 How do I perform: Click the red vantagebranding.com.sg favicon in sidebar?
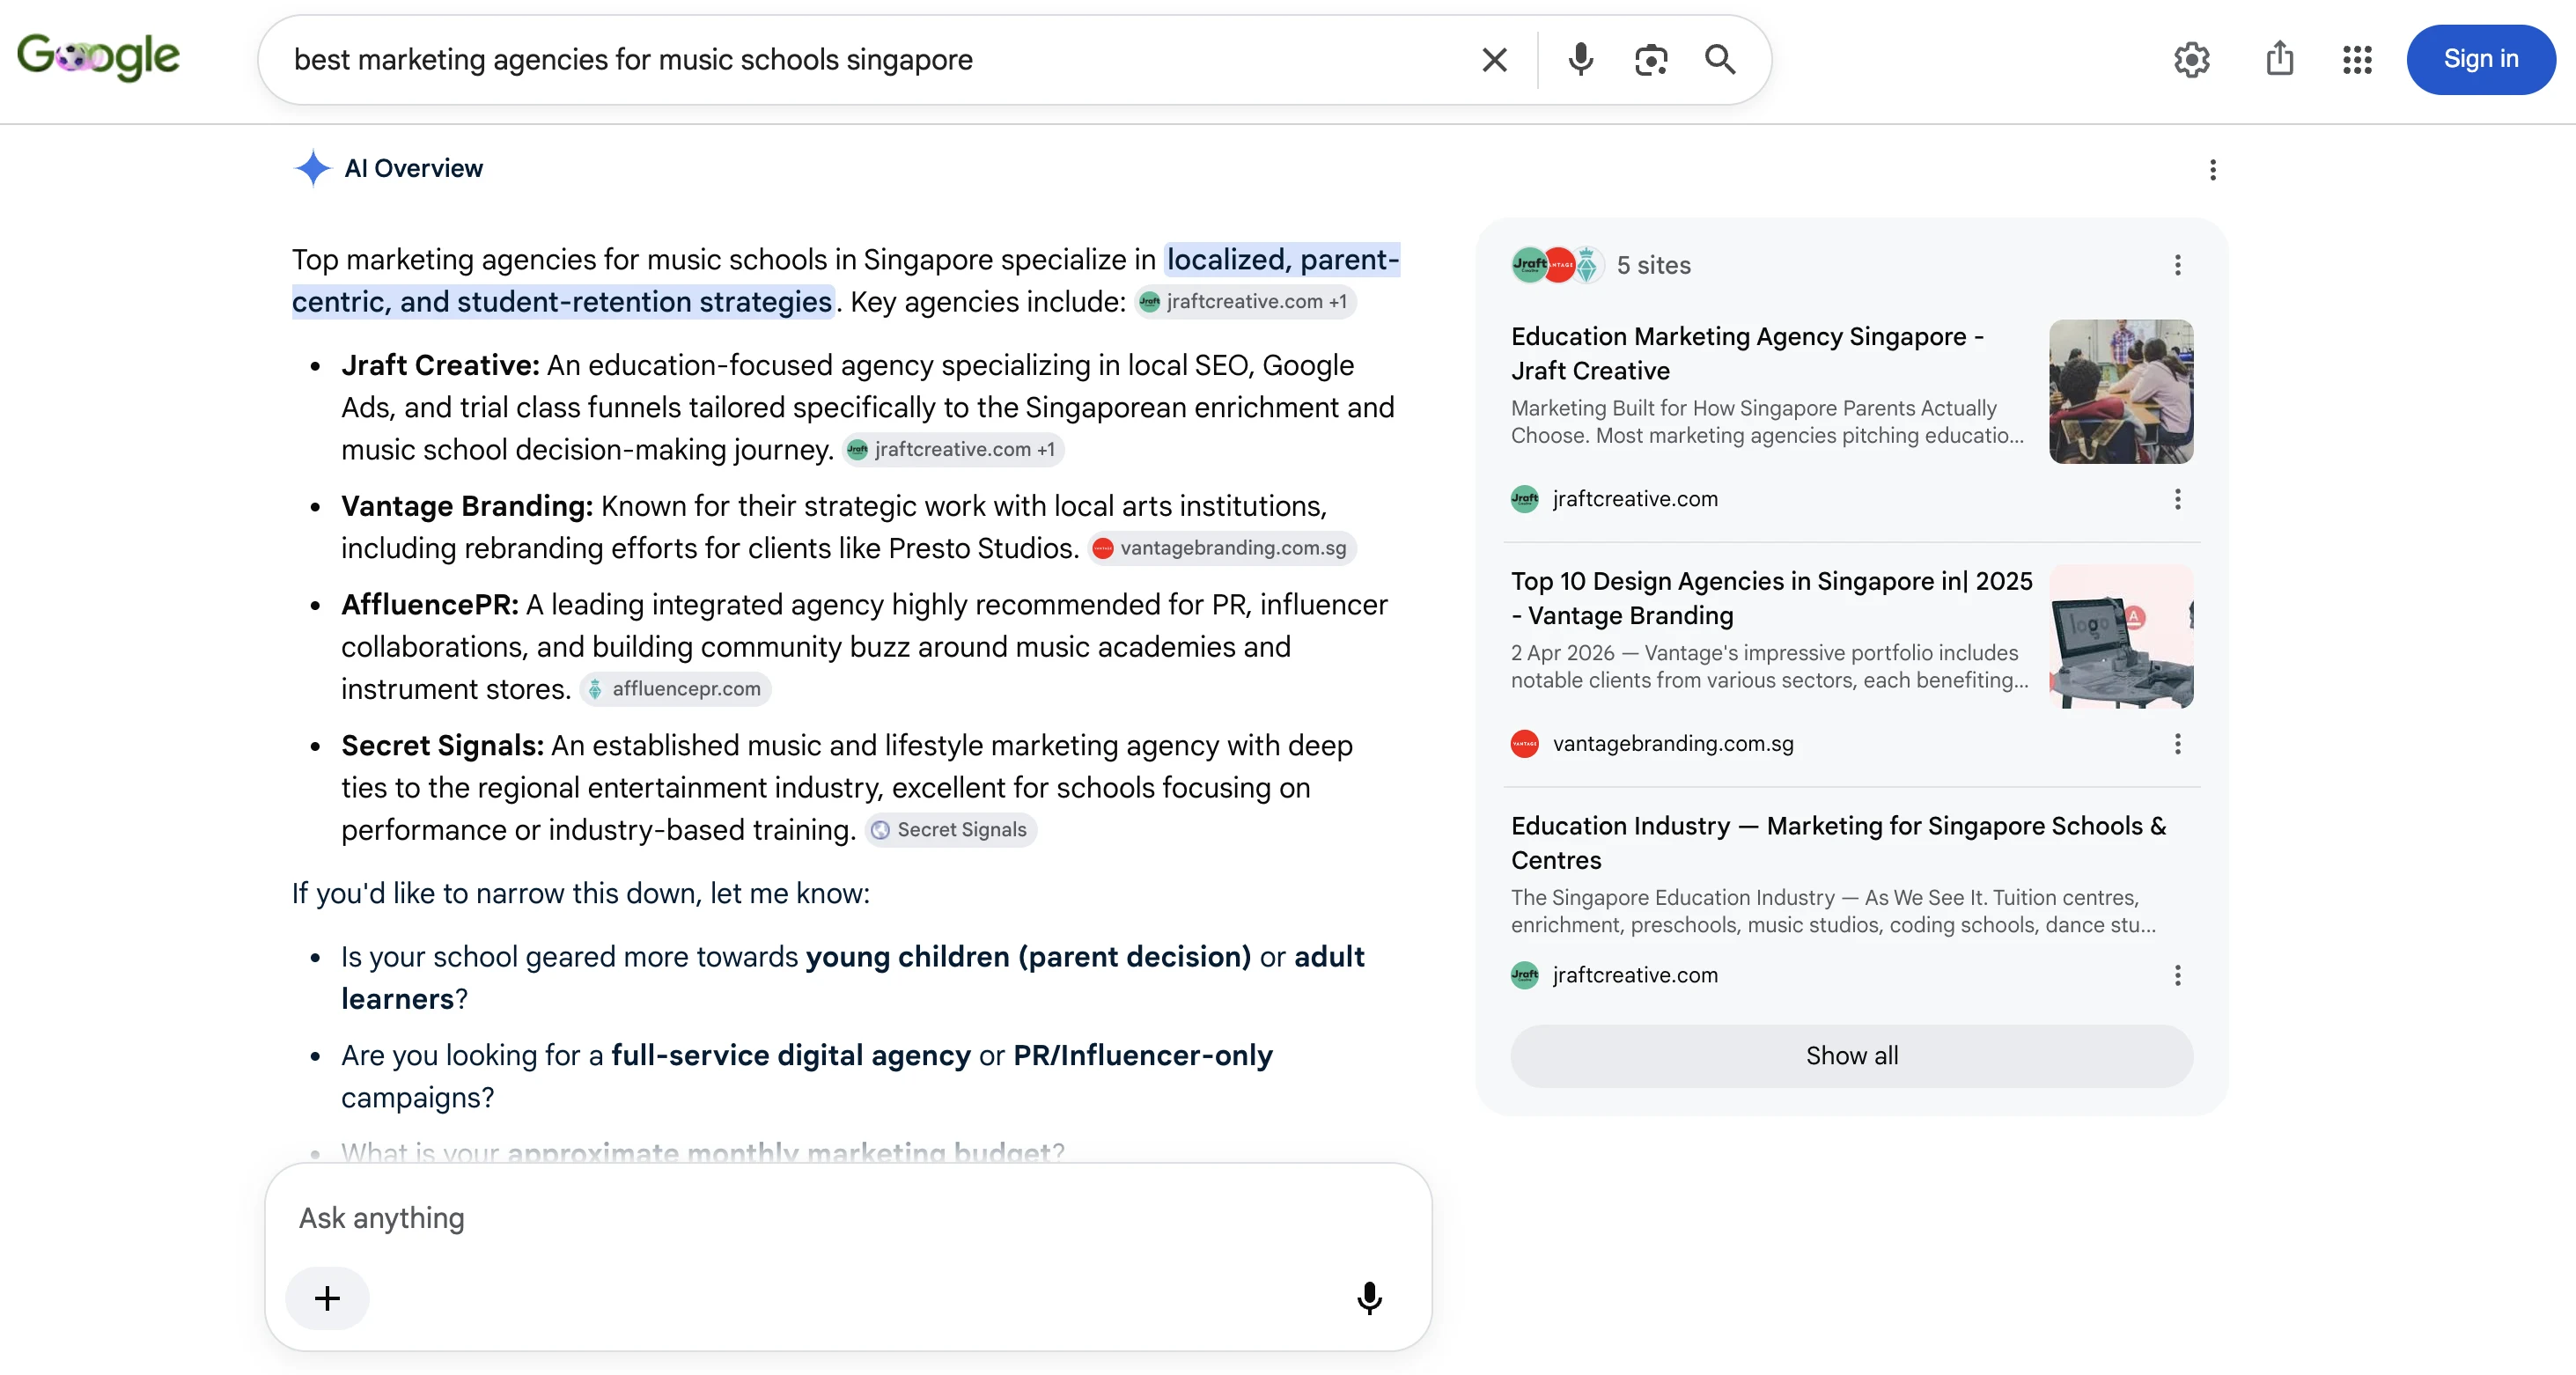[x=1524, y=743]
